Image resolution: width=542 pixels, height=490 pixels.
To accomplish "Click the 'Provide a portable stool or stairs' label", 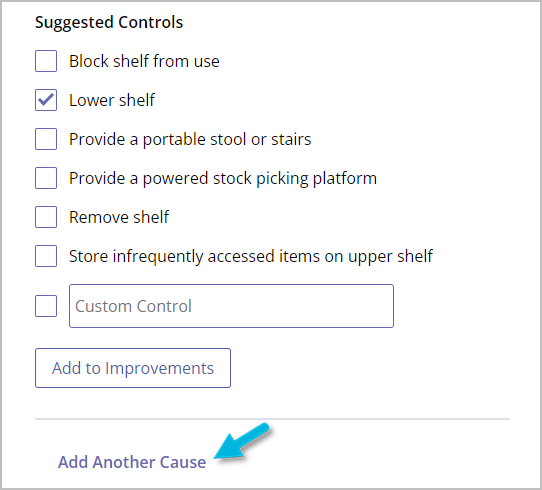I will [x=190, y=140].
